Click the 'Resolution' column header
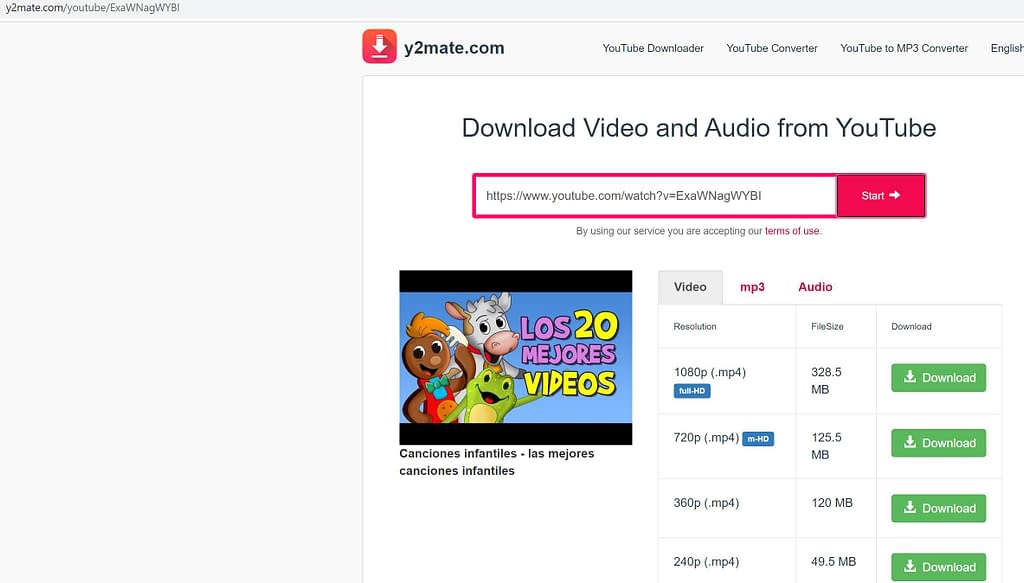Screen dimensions: 1024x583 point(695,326)
